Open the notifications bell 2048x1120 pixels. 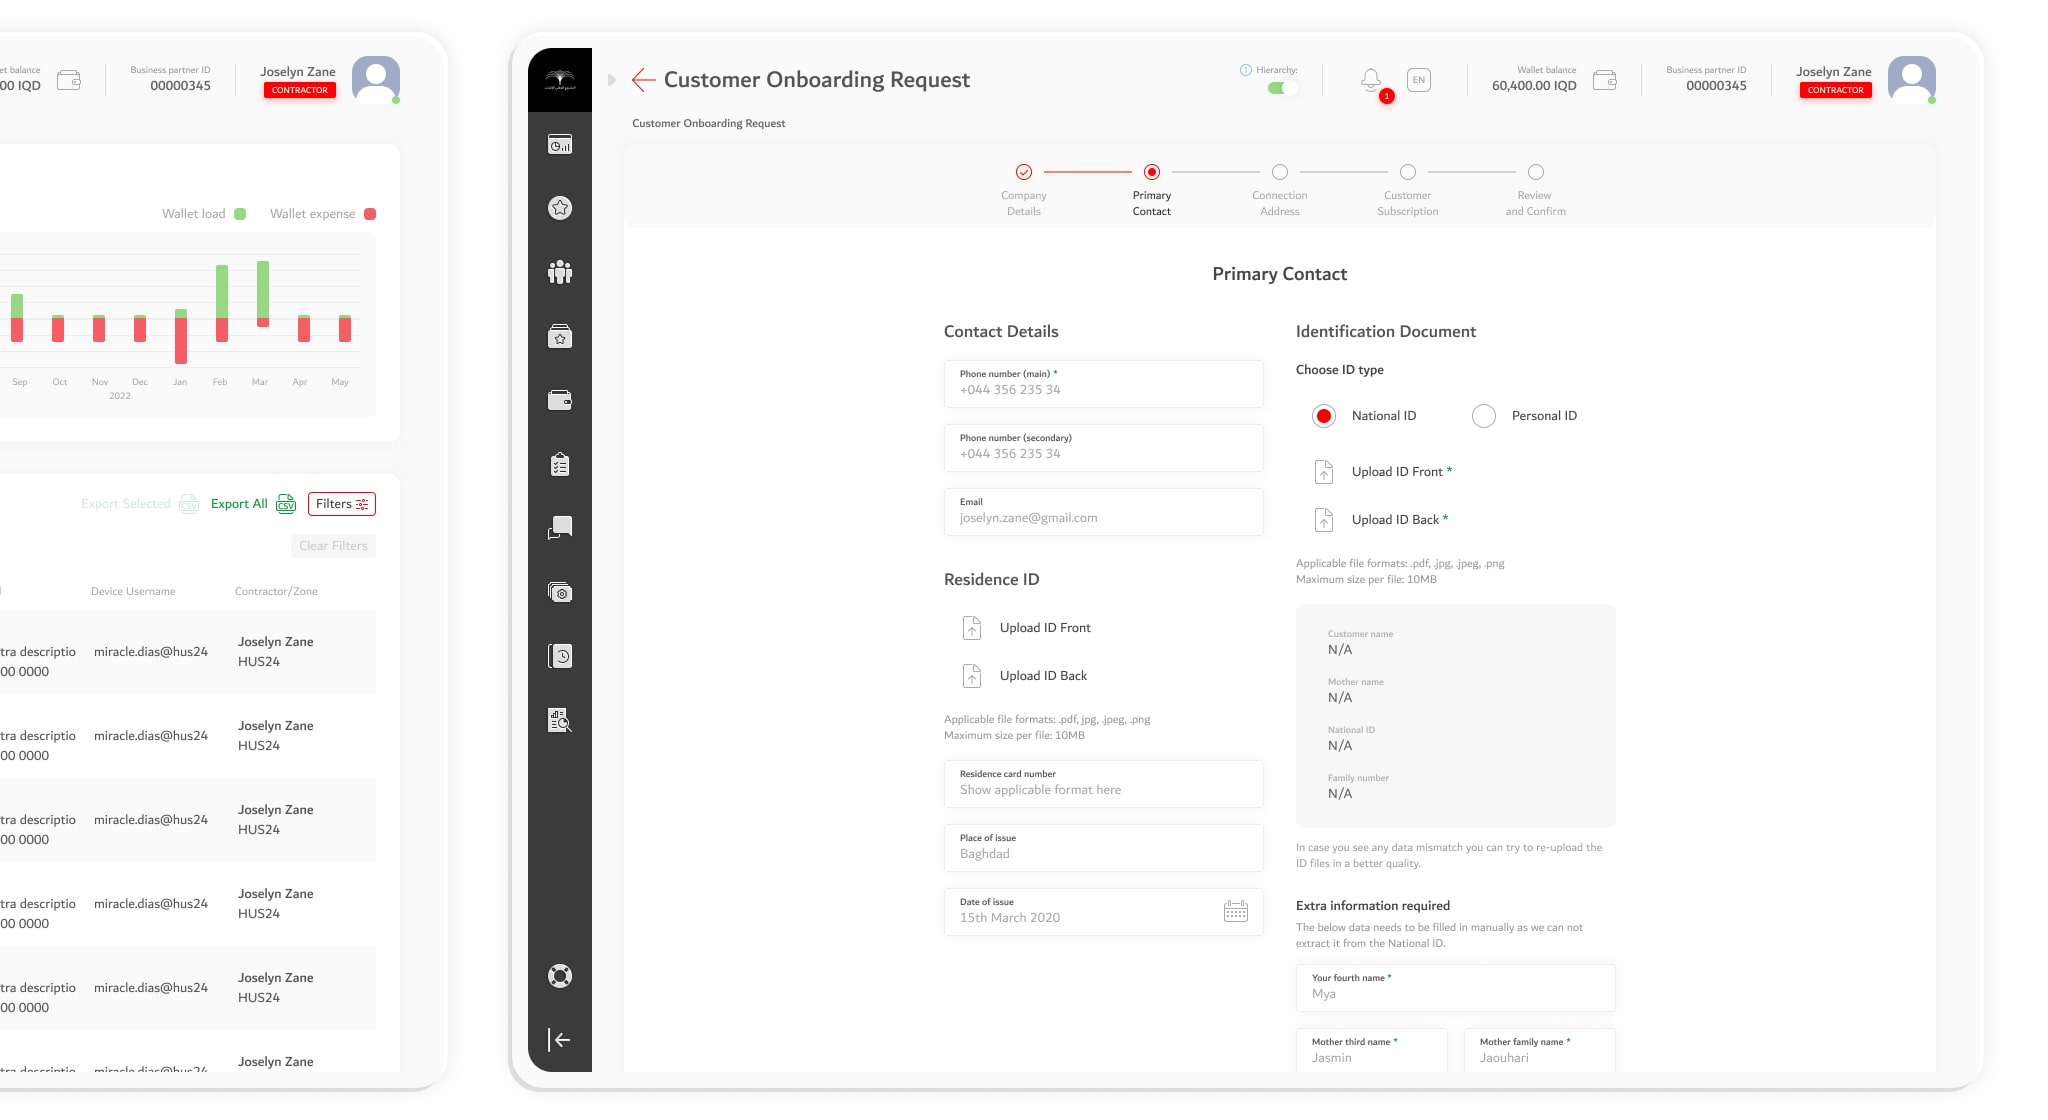1371,80
